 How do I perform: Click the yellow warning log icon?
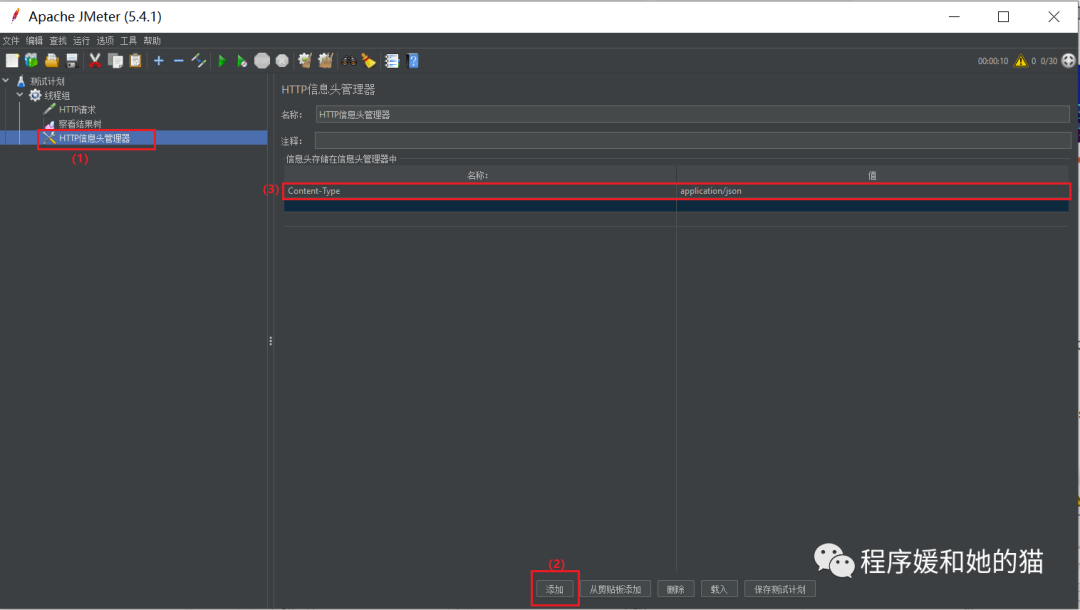(x=1020, y=61)
